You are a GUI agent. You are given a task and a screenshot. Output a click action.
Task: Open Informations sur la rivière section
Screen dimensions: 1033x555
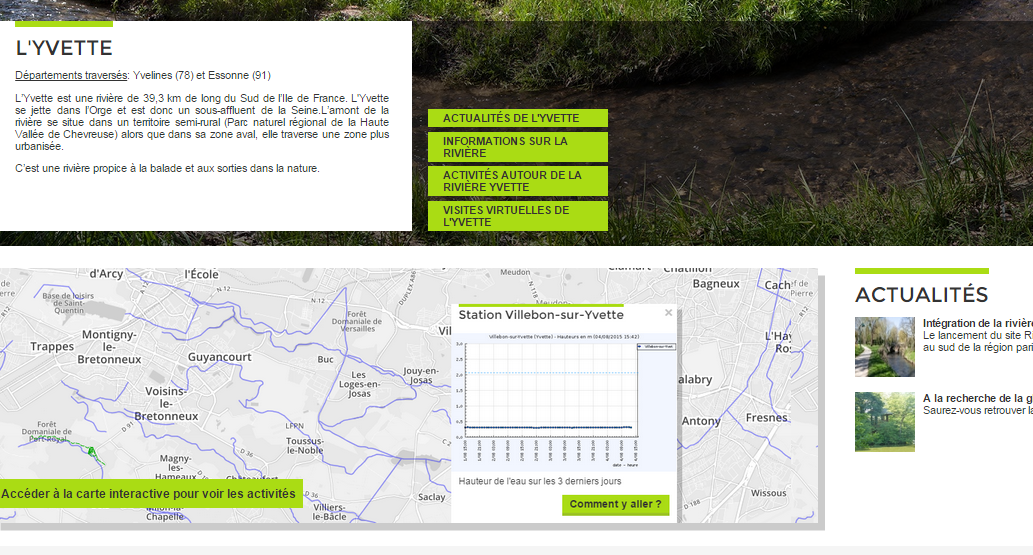(518, 147)
